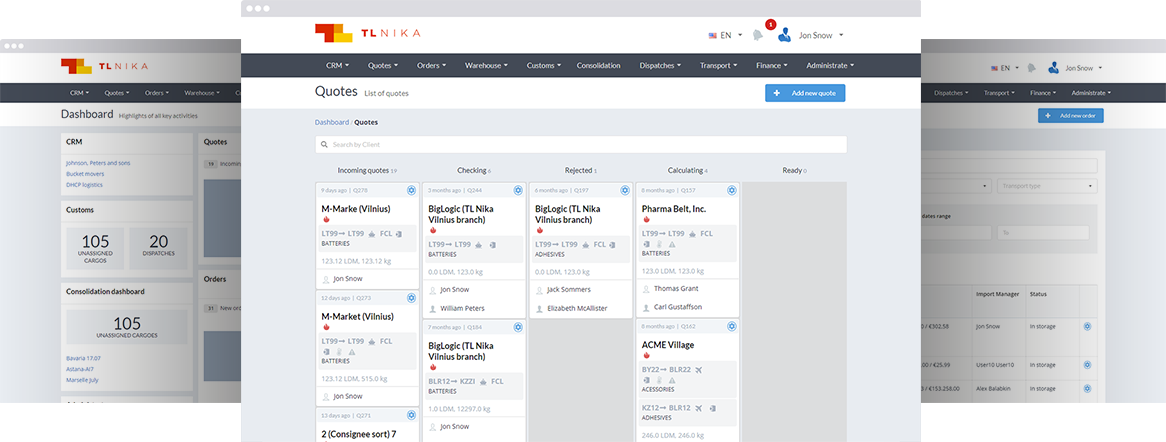The height and width of the screenshot is (442, 1166).
Task: Click the airplane icon in ACME Village BY22 route
Action: coord(698,369)
